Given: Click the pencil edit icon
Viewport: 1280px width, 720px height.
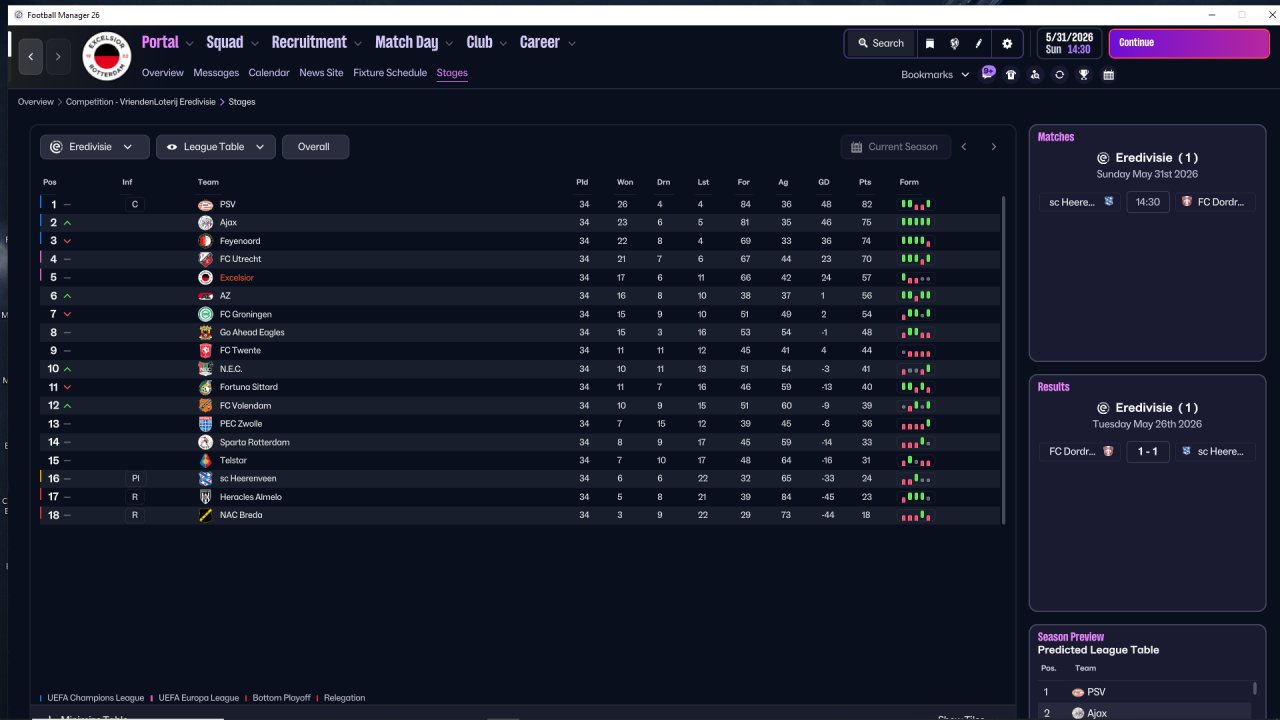Looking at the screenshot, I should pos(979,43).
